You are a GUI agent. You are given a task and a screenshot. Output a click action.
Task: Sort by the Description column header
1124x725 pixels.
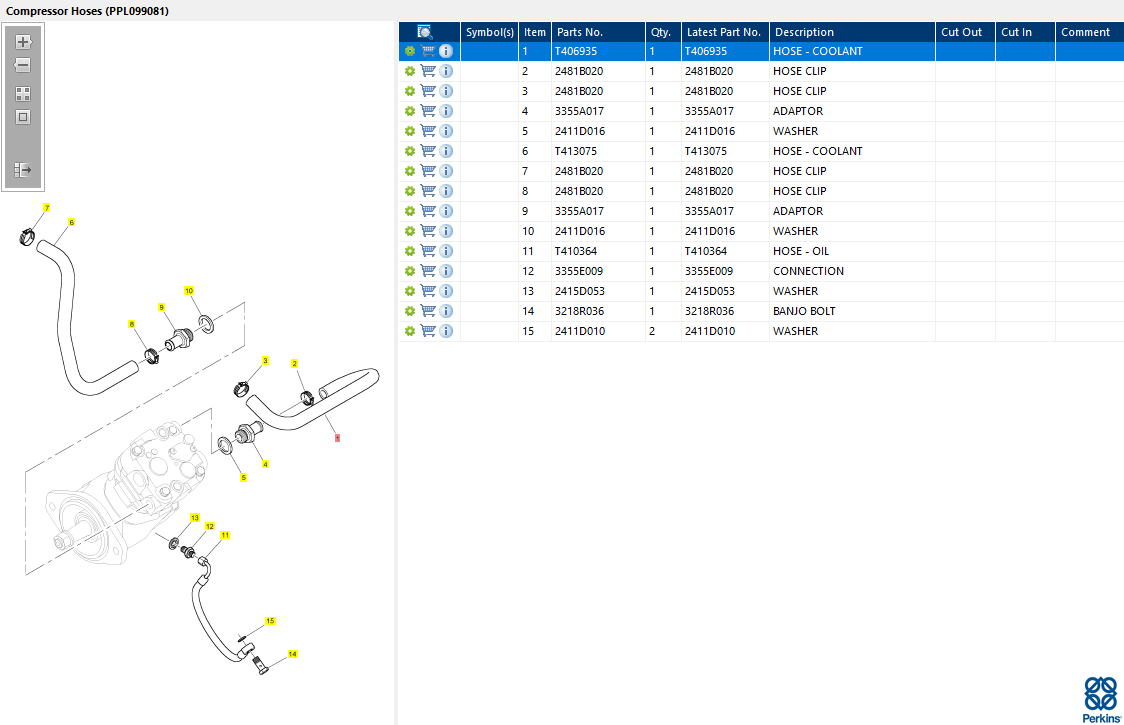[x=852, y=32]
